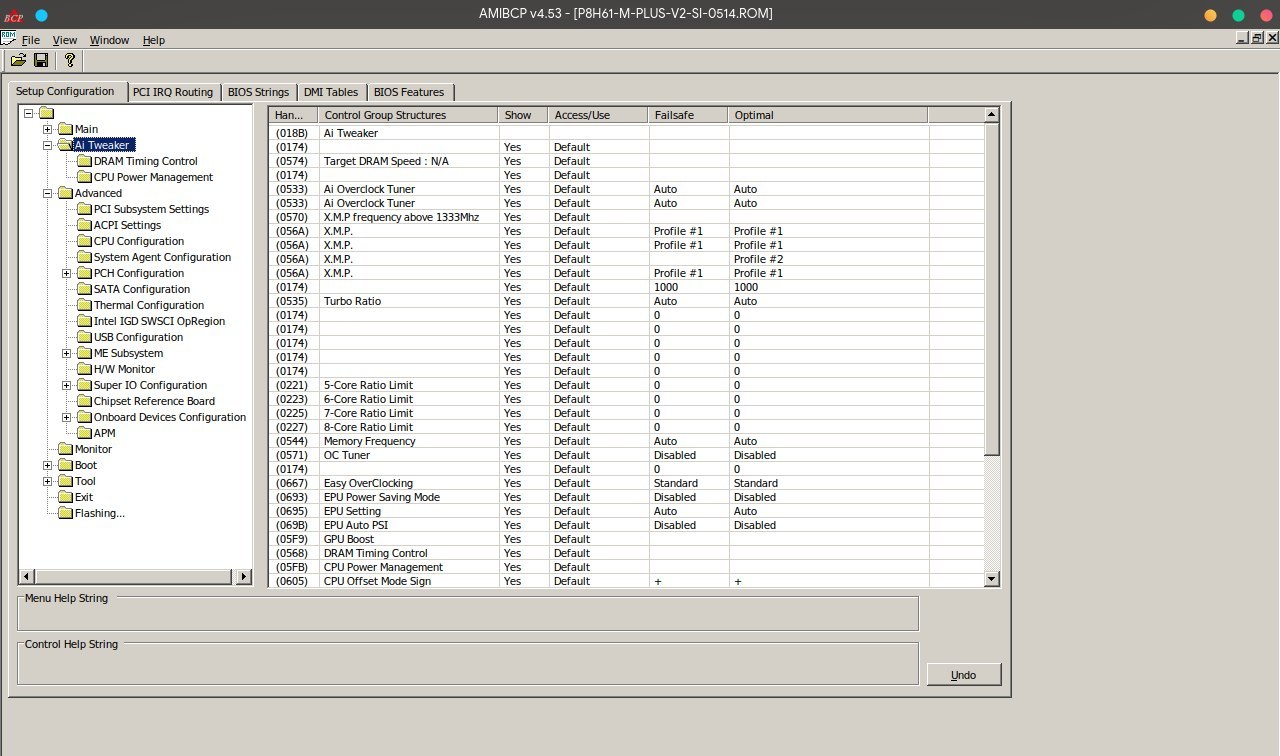Click the Intel IGD SWSCI OpRegion folder icon
Viewport: 1280px width, 756px height.
point(84,321)
